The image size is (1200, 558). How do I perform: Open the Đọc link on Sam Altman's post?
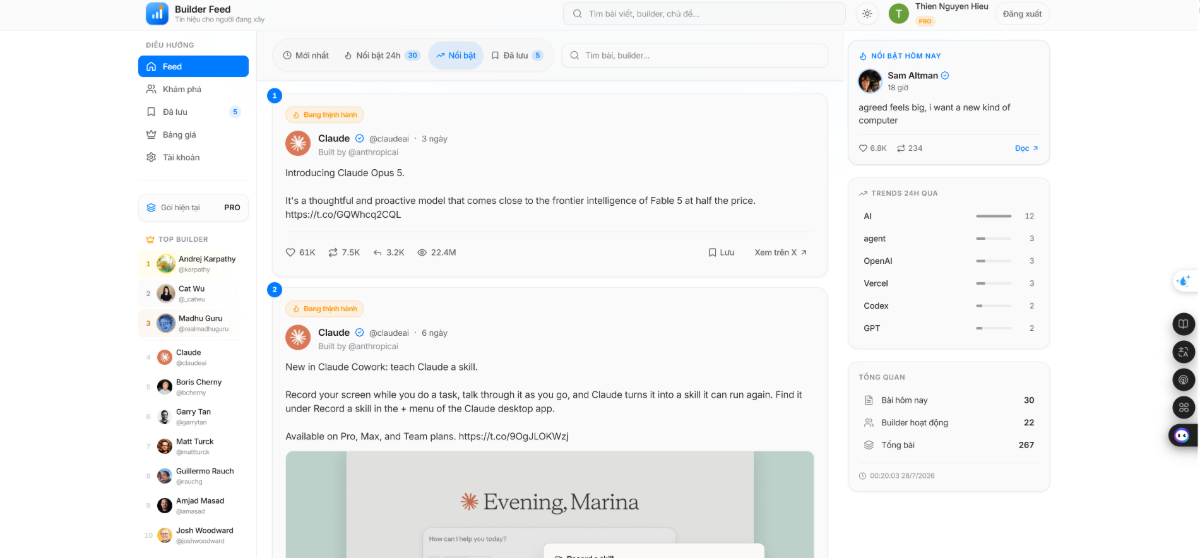(1027, 148)
